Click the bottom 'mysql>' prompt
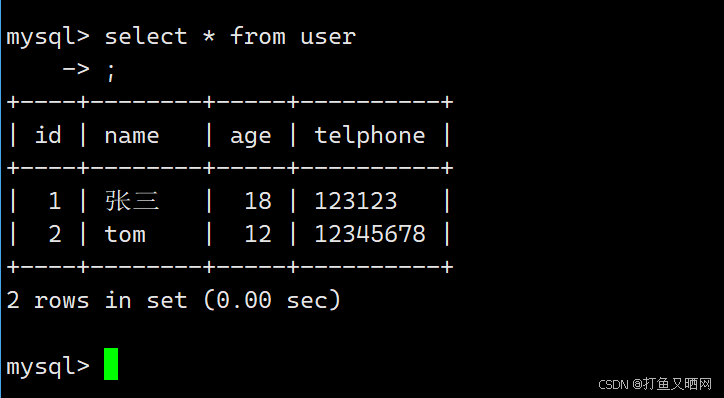 click(x=48, y=366)
